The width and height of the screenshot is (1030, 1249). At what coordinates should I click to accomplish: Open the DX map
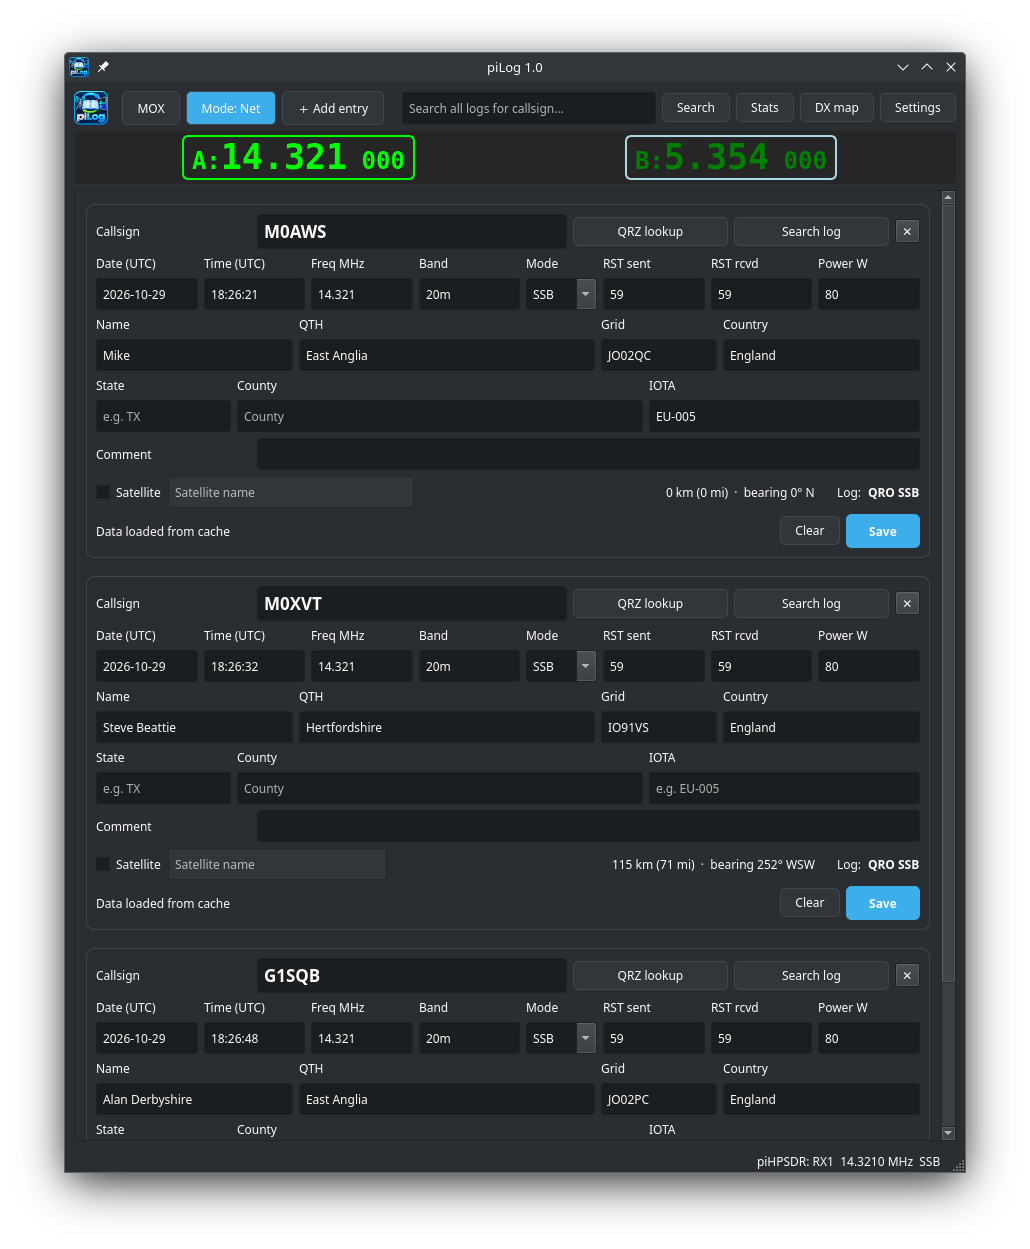[x=837, y=108]
